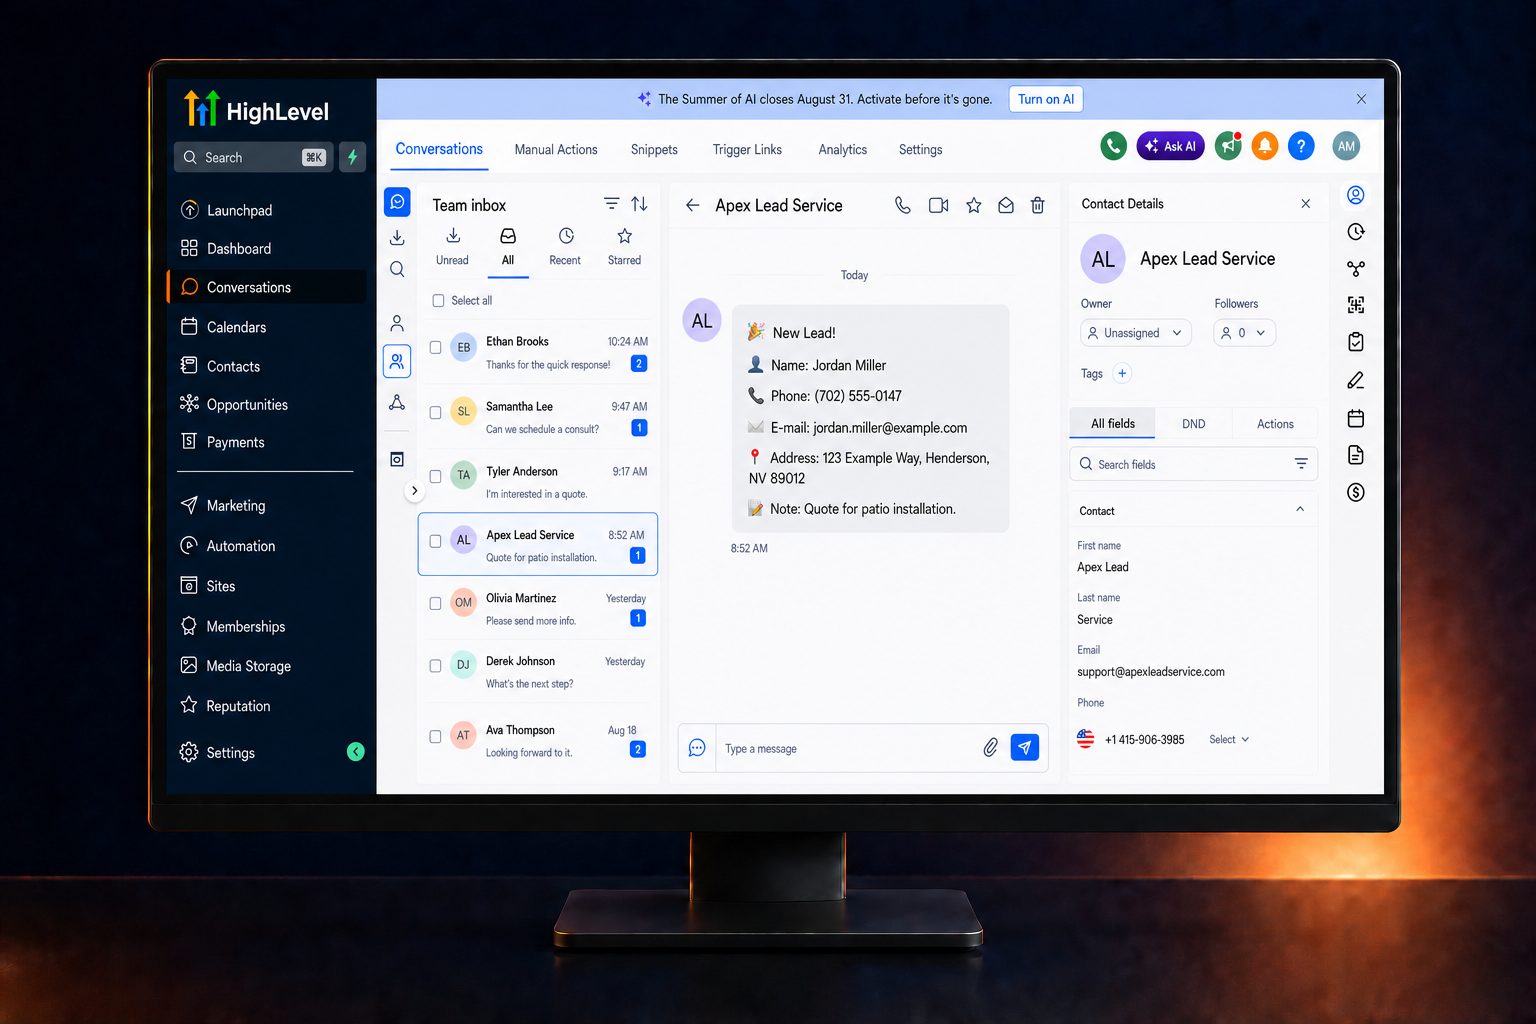The width and height of the screenshot is (1536, 1024).
Task: Tick the checkbox for Olivia Martinez
Action: click(435, 603)
